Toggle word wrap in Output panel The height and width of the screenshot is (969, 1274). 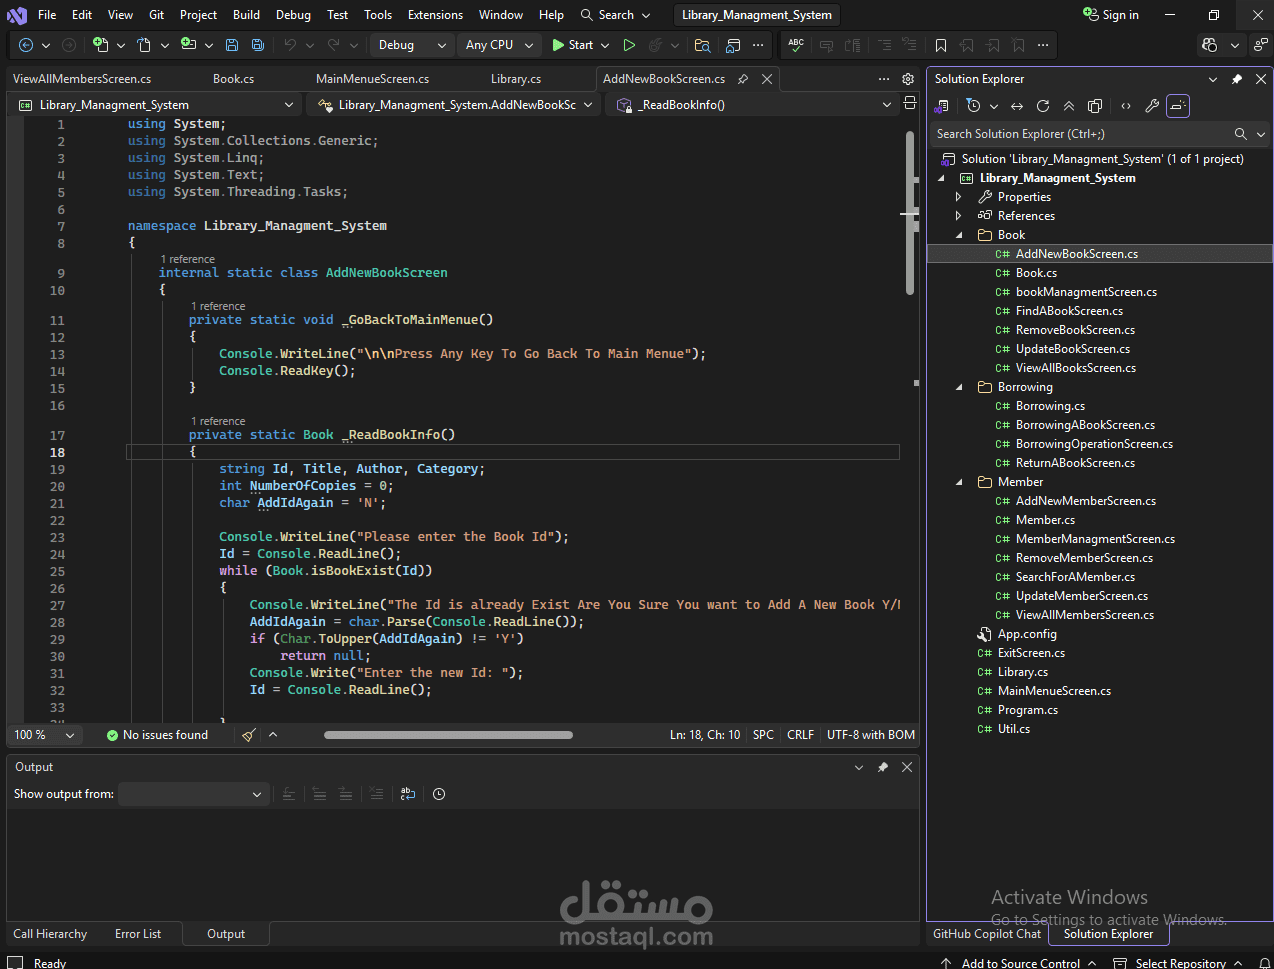click(408, 794)
